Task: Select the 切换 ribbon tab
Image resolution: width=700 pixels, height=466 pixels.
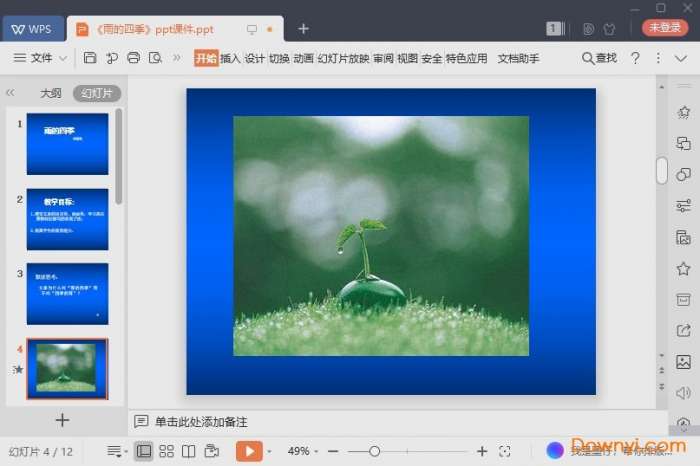Action: click(x=279, y=58)
